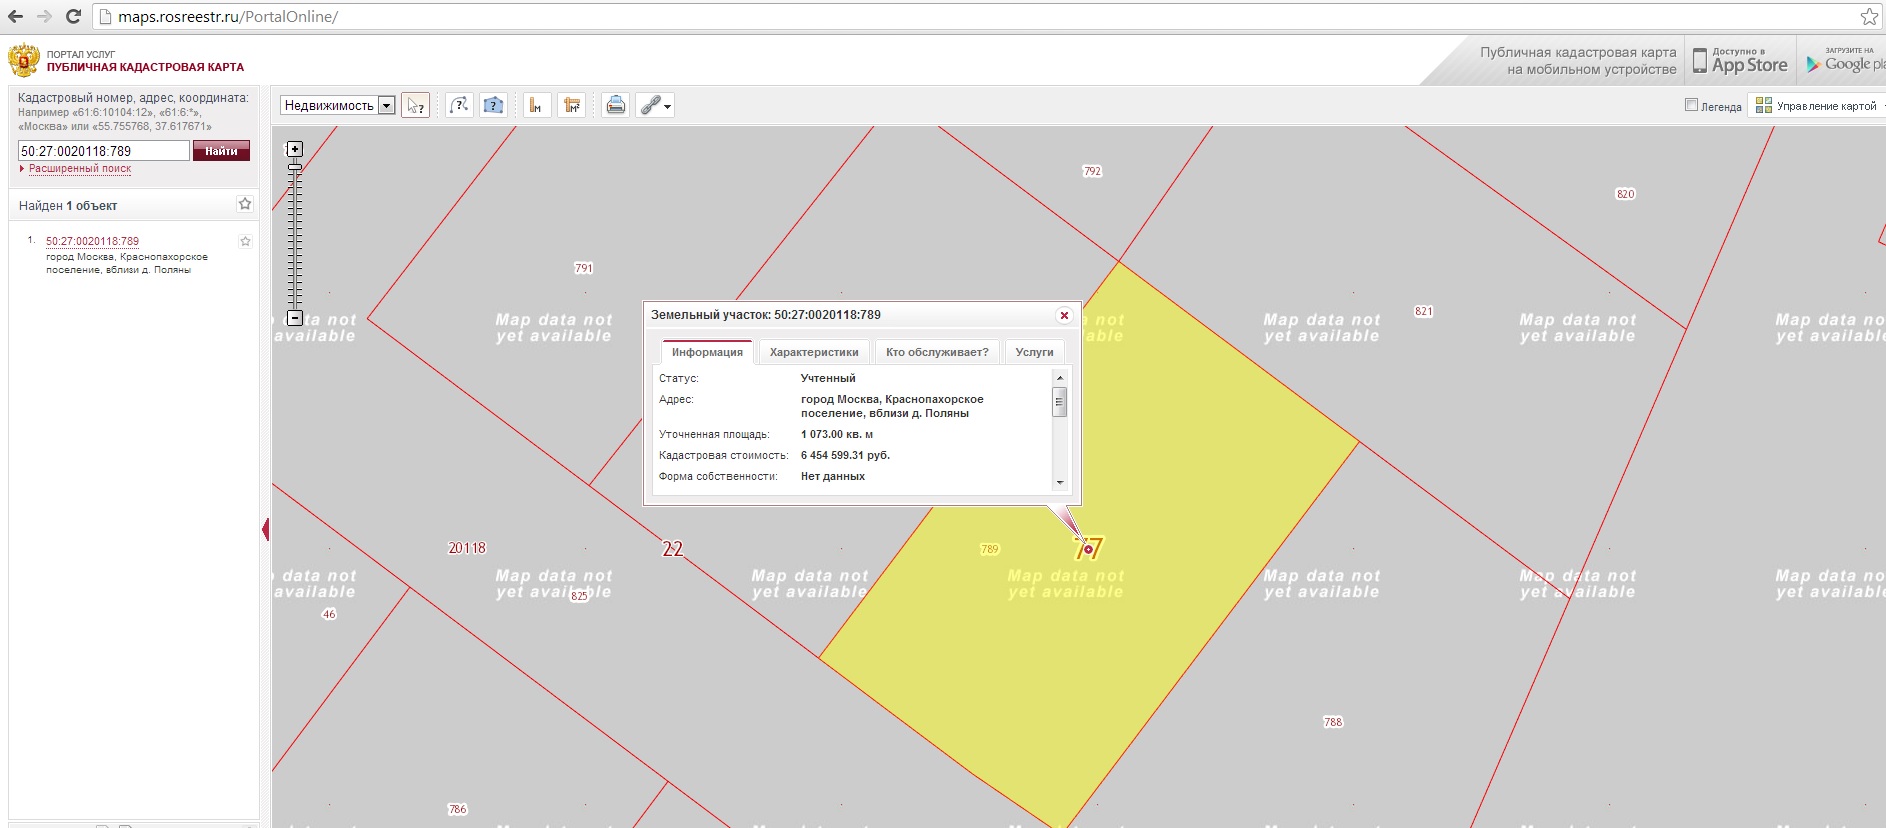Select the area measurement (m²) tool
Screen dimensions: 1886x828
pos(572,105)
